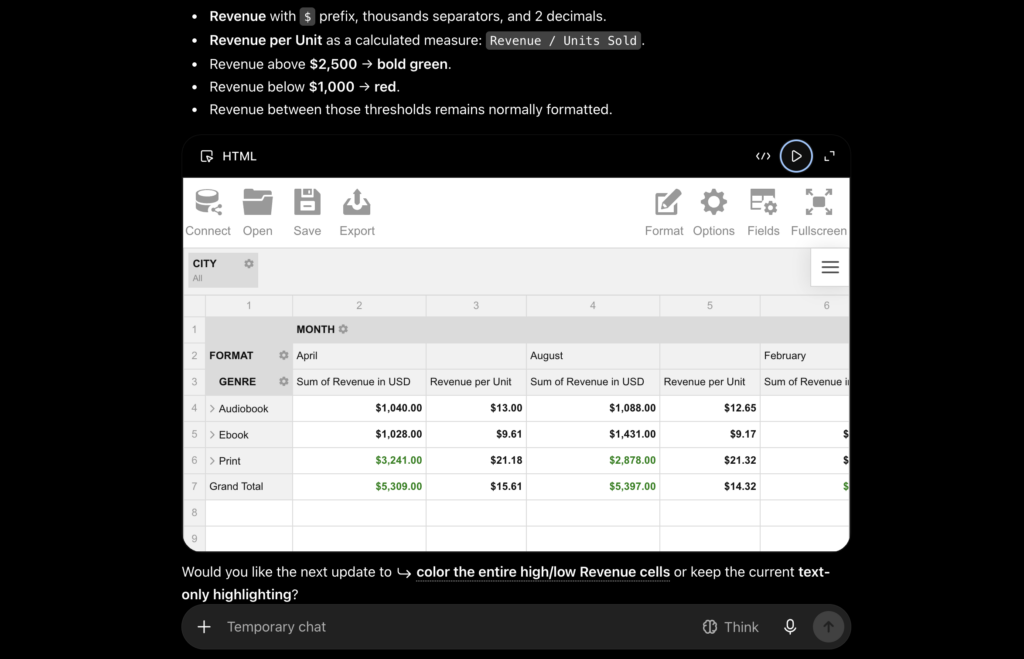
Task: Click 'color the entire high/low Revenue cells' link
Action: pyautogui.click(x=543, y=572)
